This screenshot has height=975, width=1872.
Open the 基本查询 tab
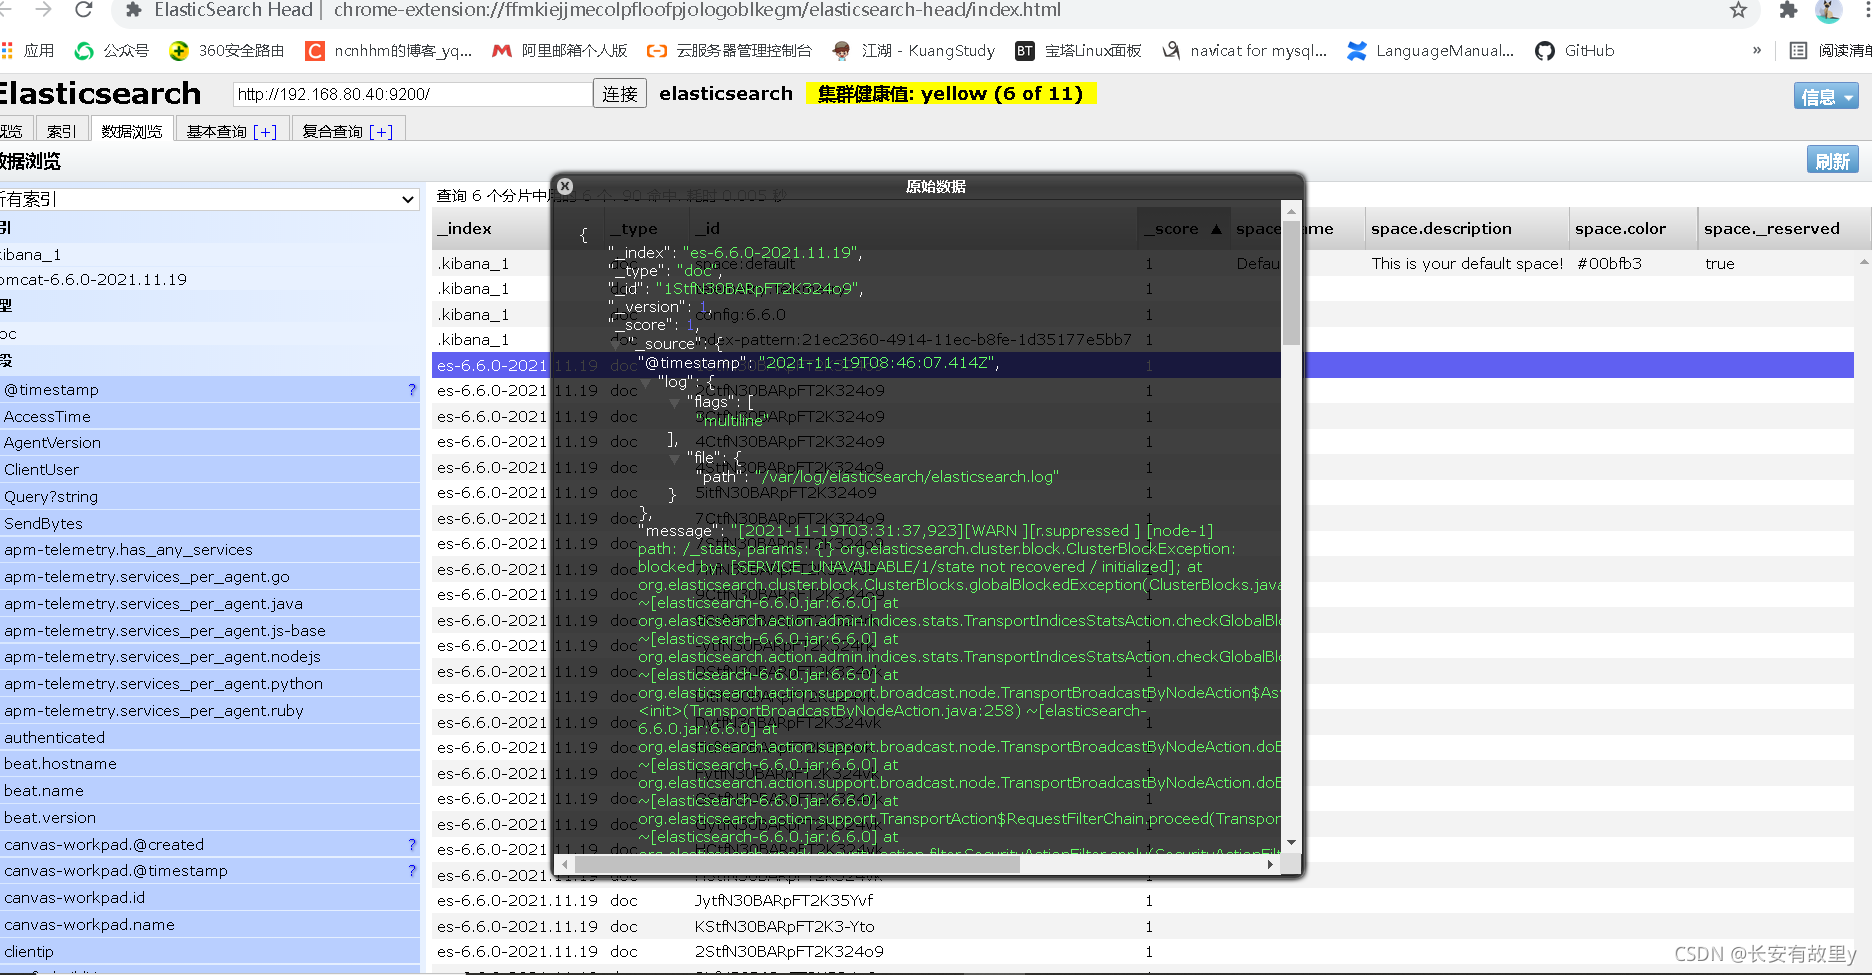(232, 131)
